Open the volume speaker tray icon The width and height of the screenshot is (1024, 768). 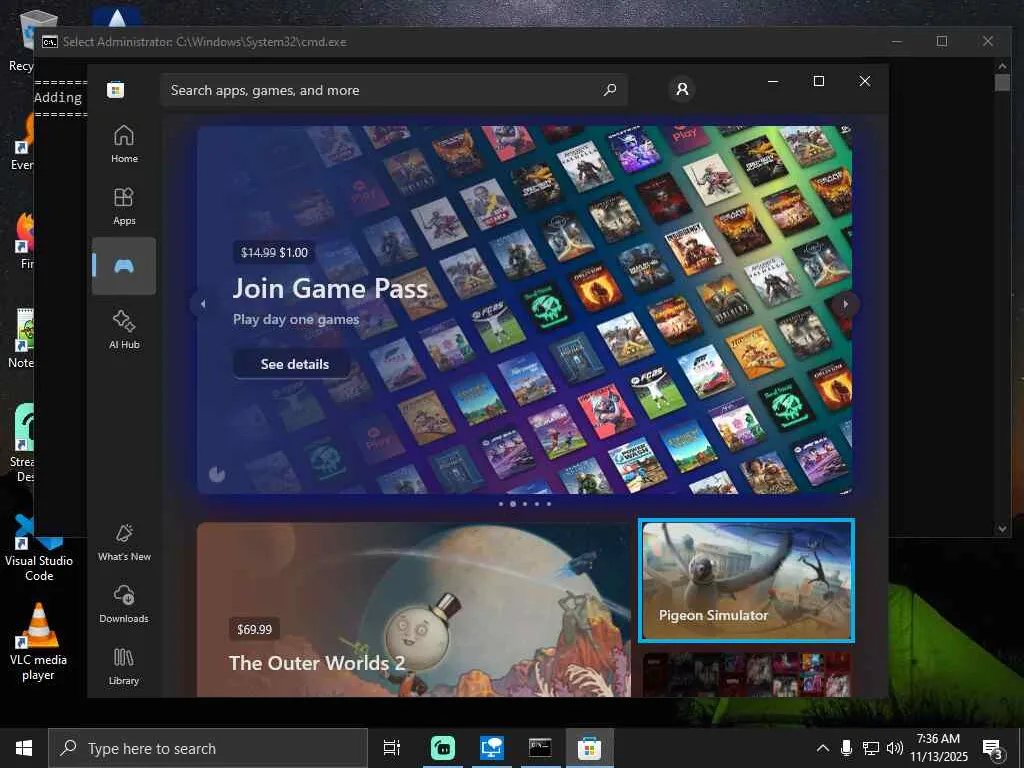click(895, 748)
